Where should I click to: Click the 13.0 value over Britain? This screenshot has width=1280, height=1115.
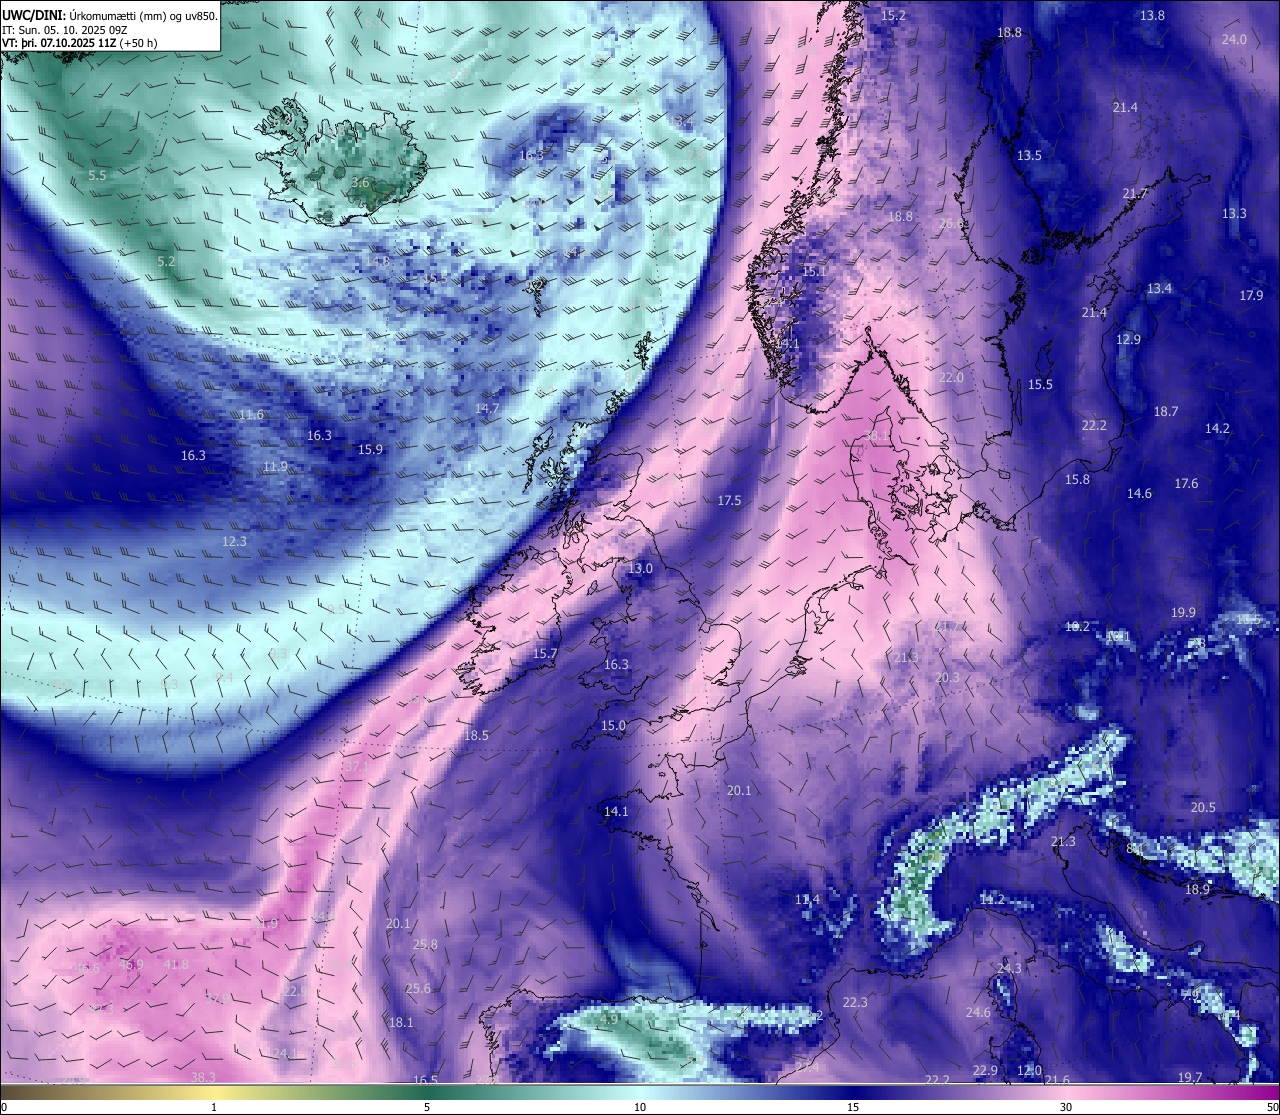[x=640, y=568]
